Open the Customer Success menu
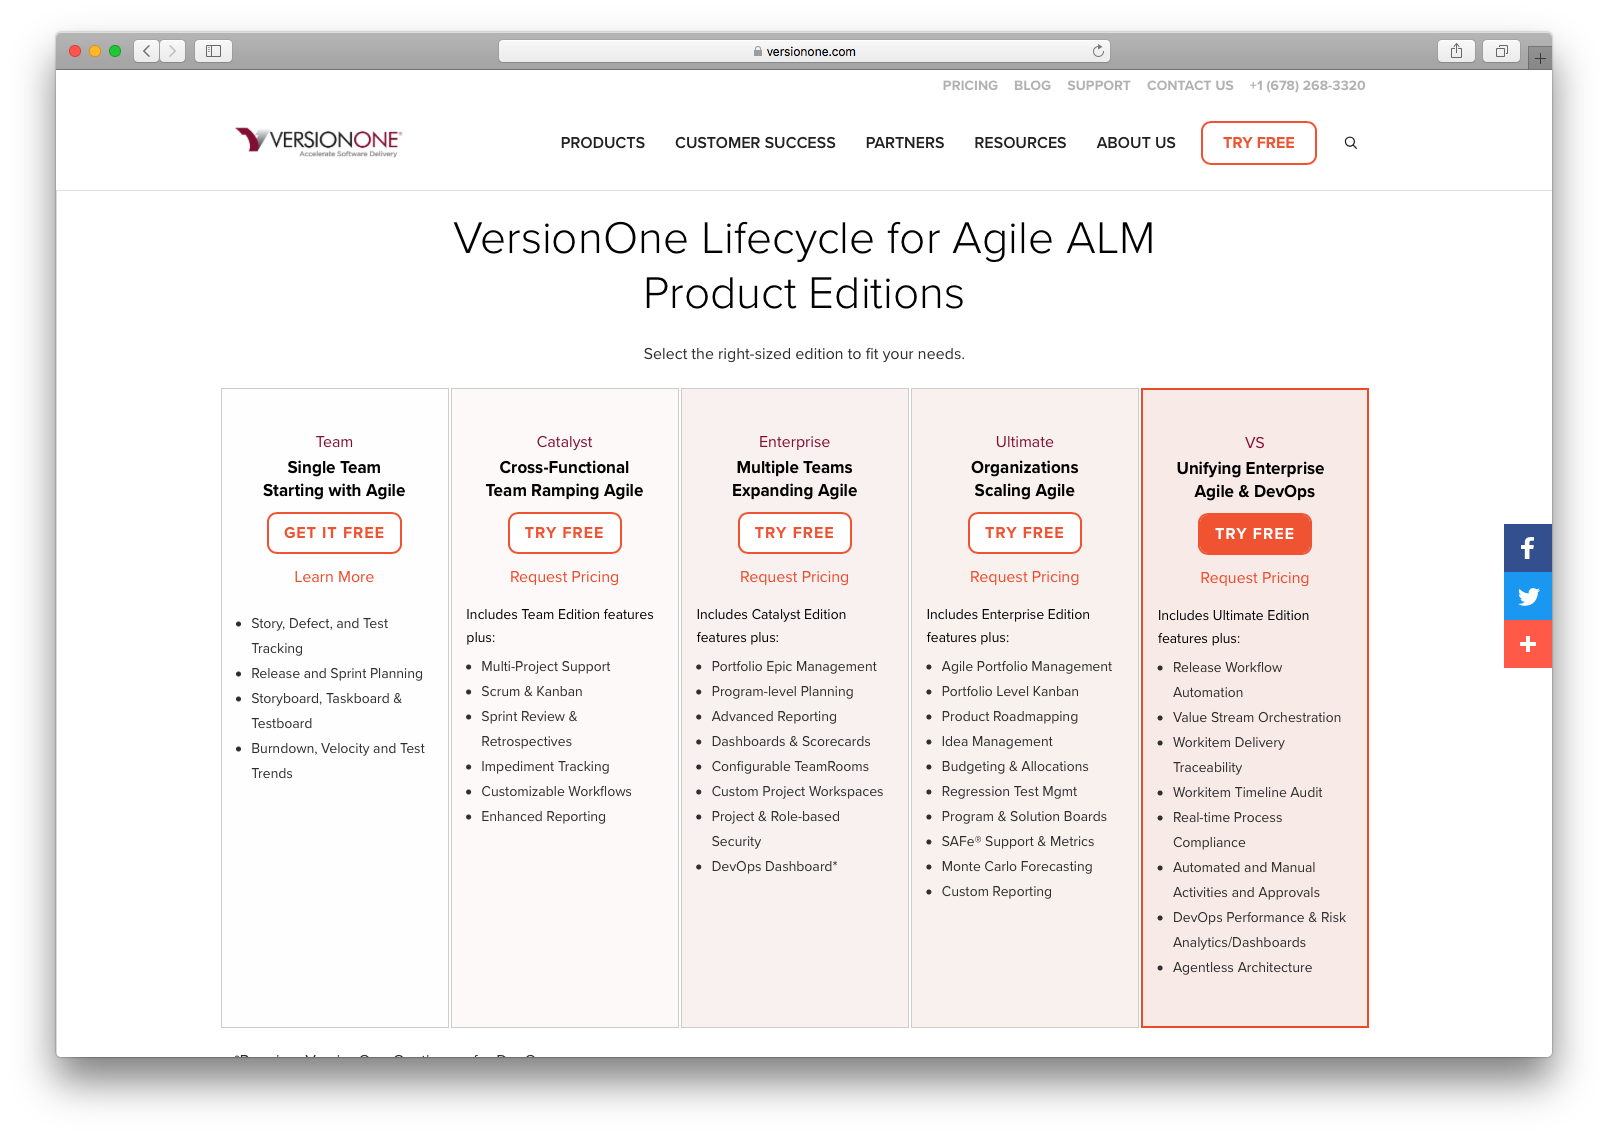This screenshot has width=1608, height=1137. click(755, 143)
